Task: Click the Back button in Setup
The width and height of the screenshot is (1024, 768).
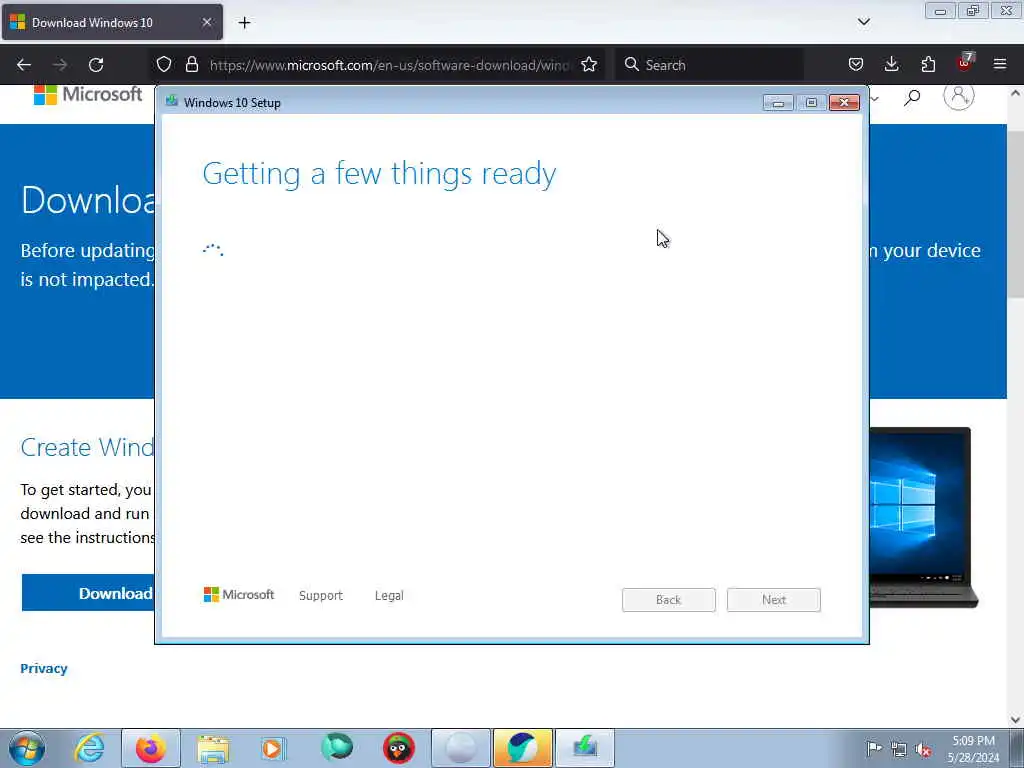Action: pyautogui.click(x=669, y=600)
